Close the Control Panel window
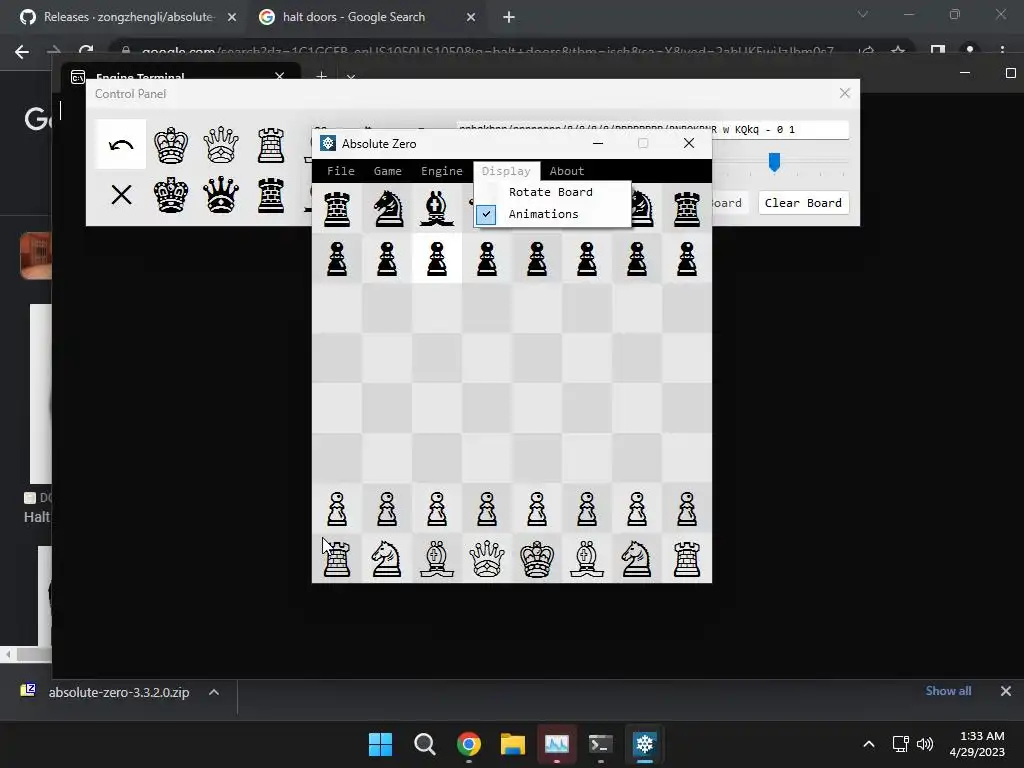Viewport: 1024px width, 768px height. tap(844, 93)
